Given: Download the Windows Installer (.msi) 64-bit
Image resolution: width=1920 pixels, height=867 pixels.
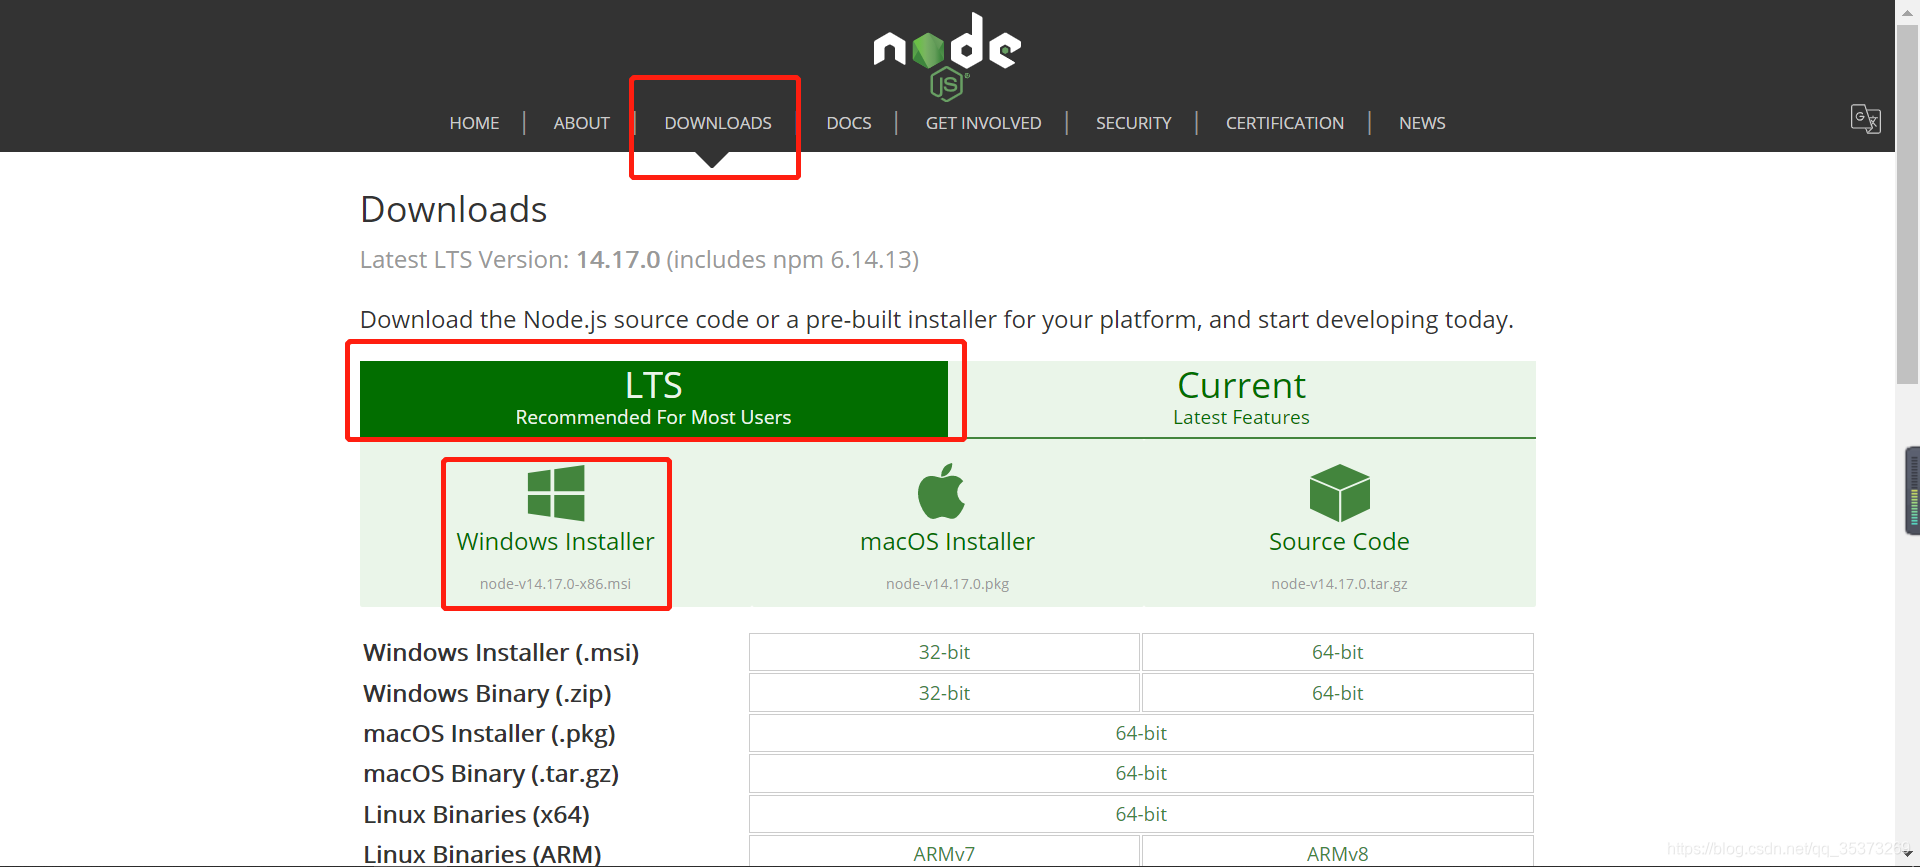Looking at the screenshot, I should pos(1338,652).
